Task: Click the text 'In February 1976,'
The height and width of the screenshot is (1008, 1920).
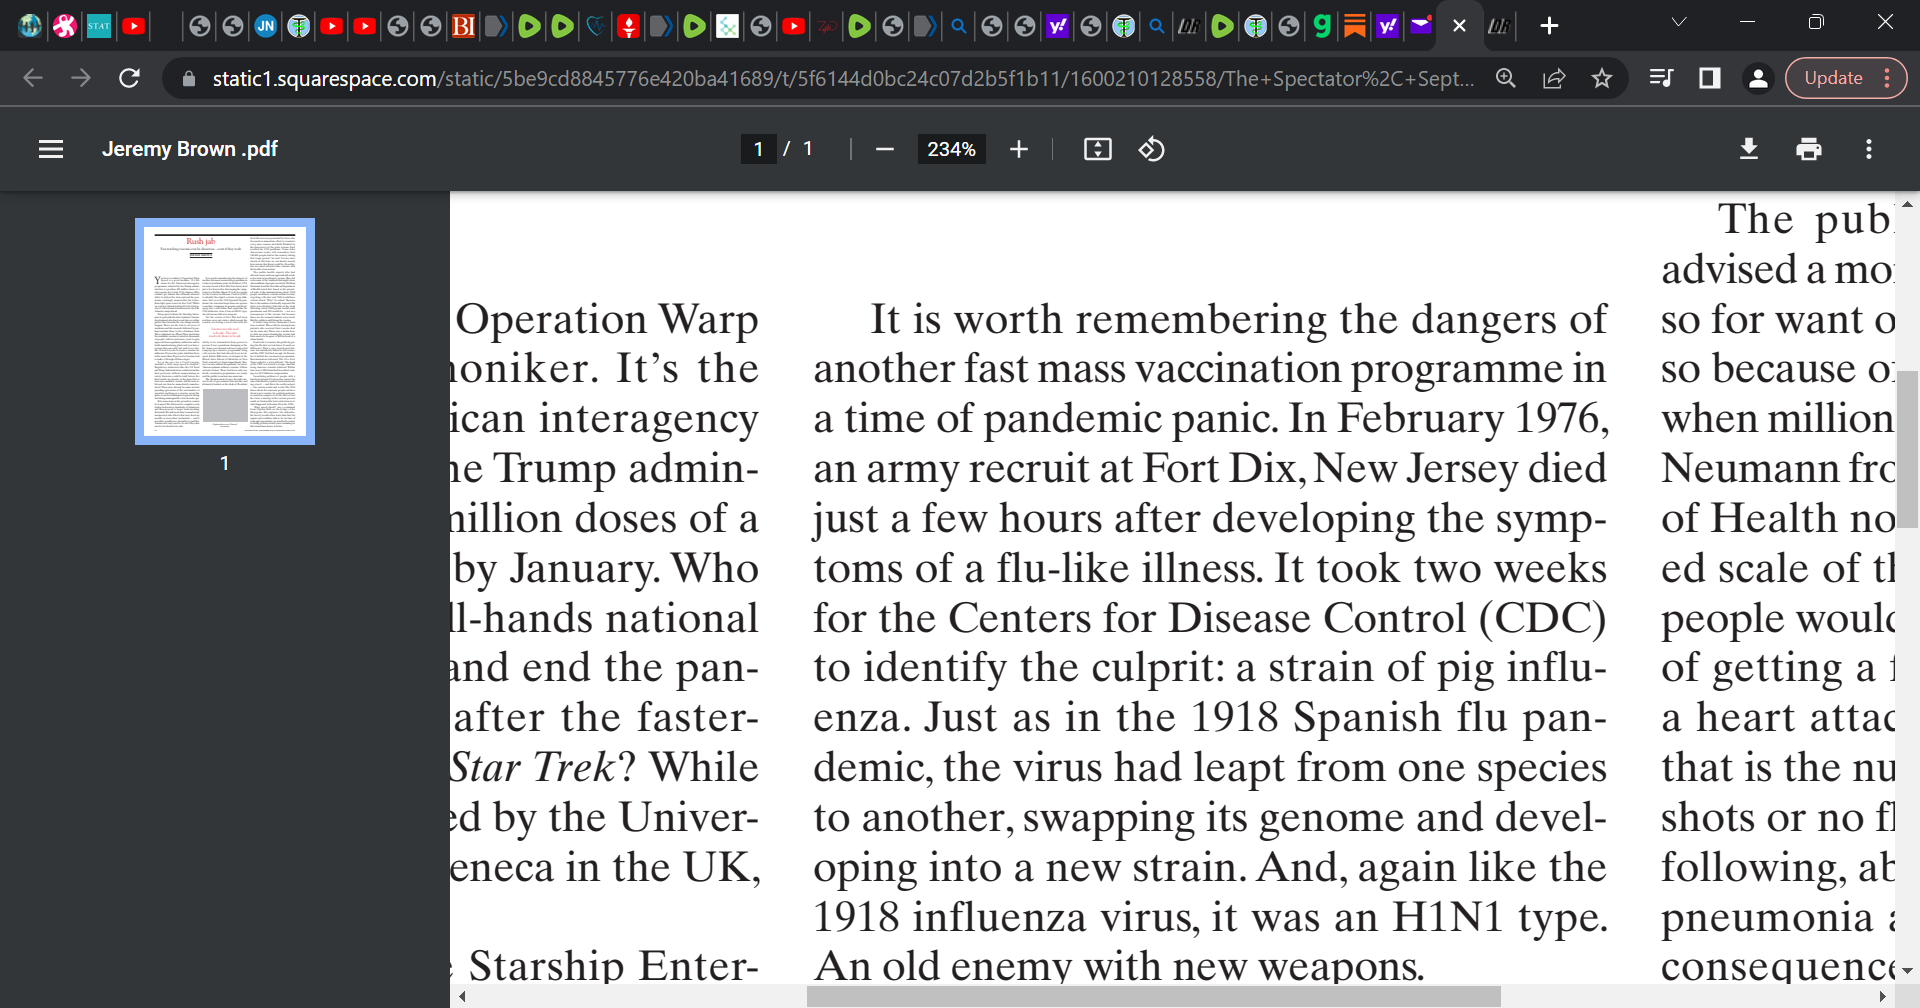Action: [x=1448, y=419]
